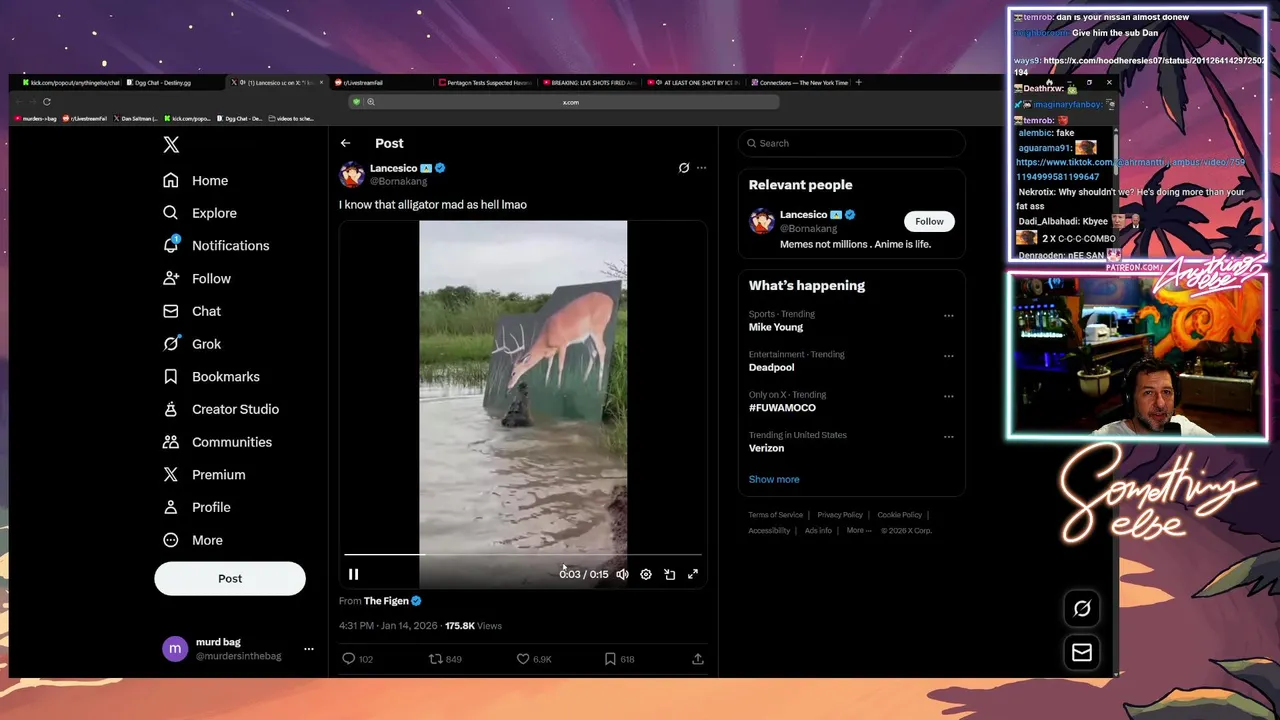Open Chat from the sidebar
This screenshot has width=1280, height=720.
pyautogui.click(x=192, y=311)
